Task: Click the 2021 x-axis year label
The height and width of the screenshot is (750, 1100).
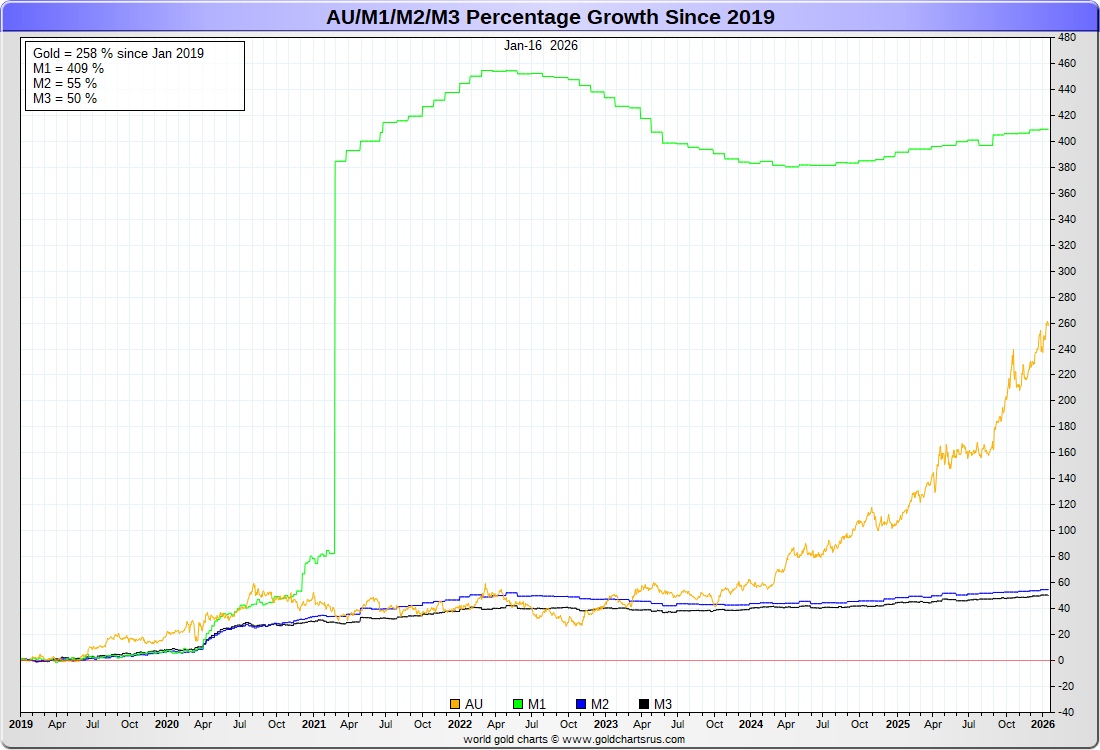Action: 314,724
